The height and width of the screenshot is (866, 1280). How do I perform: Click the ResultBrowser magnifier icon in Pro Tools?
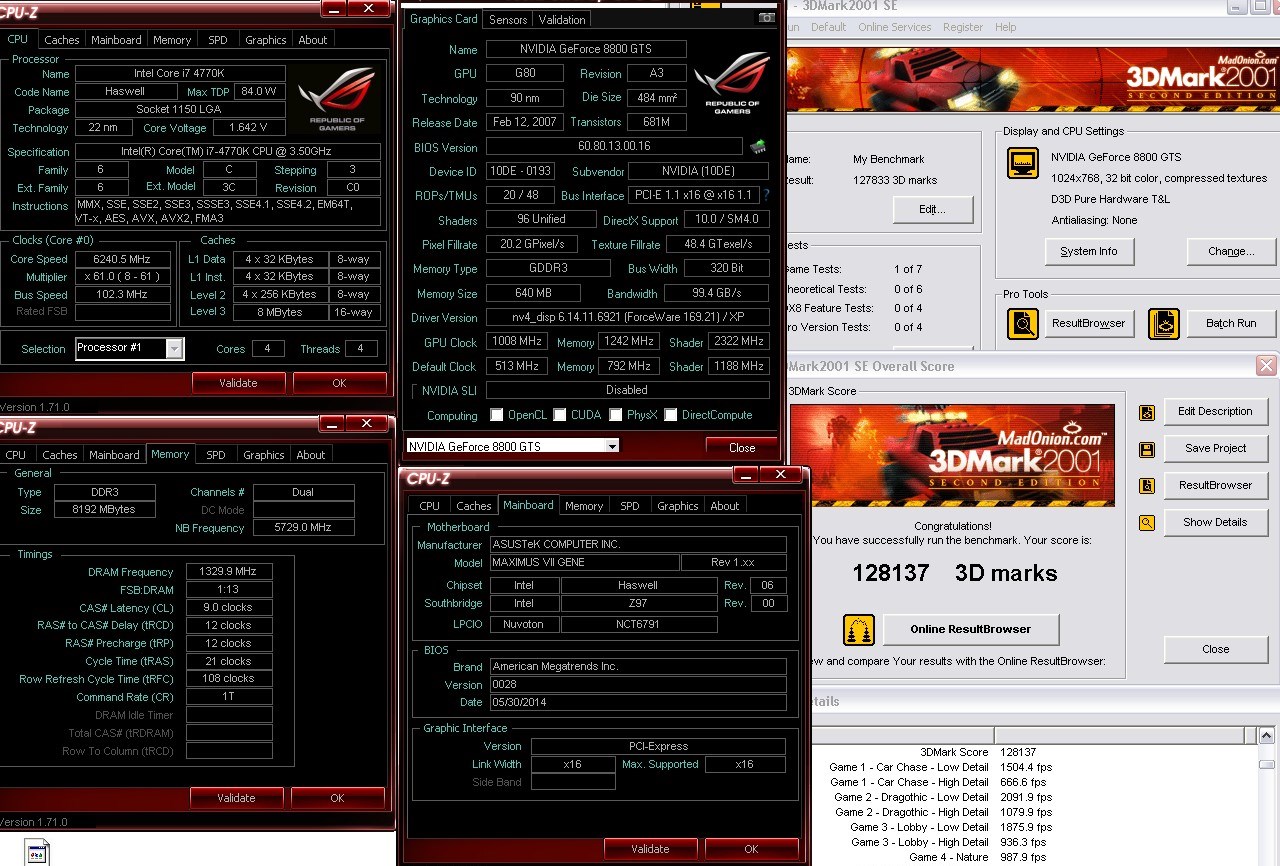pyautogui.click(x=1022, y=324)
